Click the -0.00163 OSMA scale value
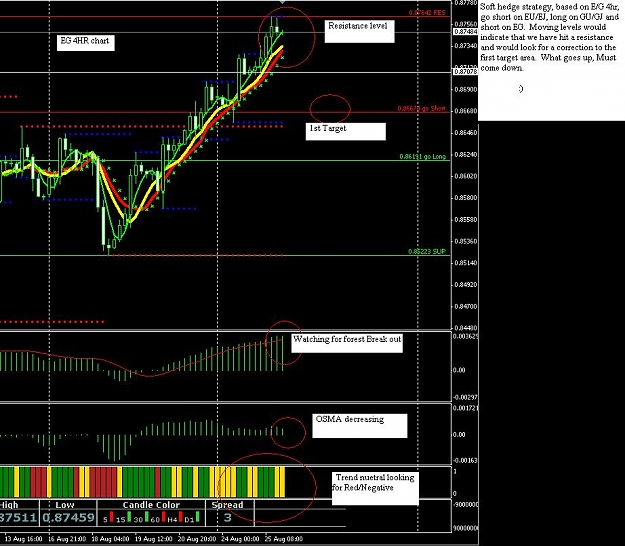This screenshot has width=625, height=546. click(466, 460)
